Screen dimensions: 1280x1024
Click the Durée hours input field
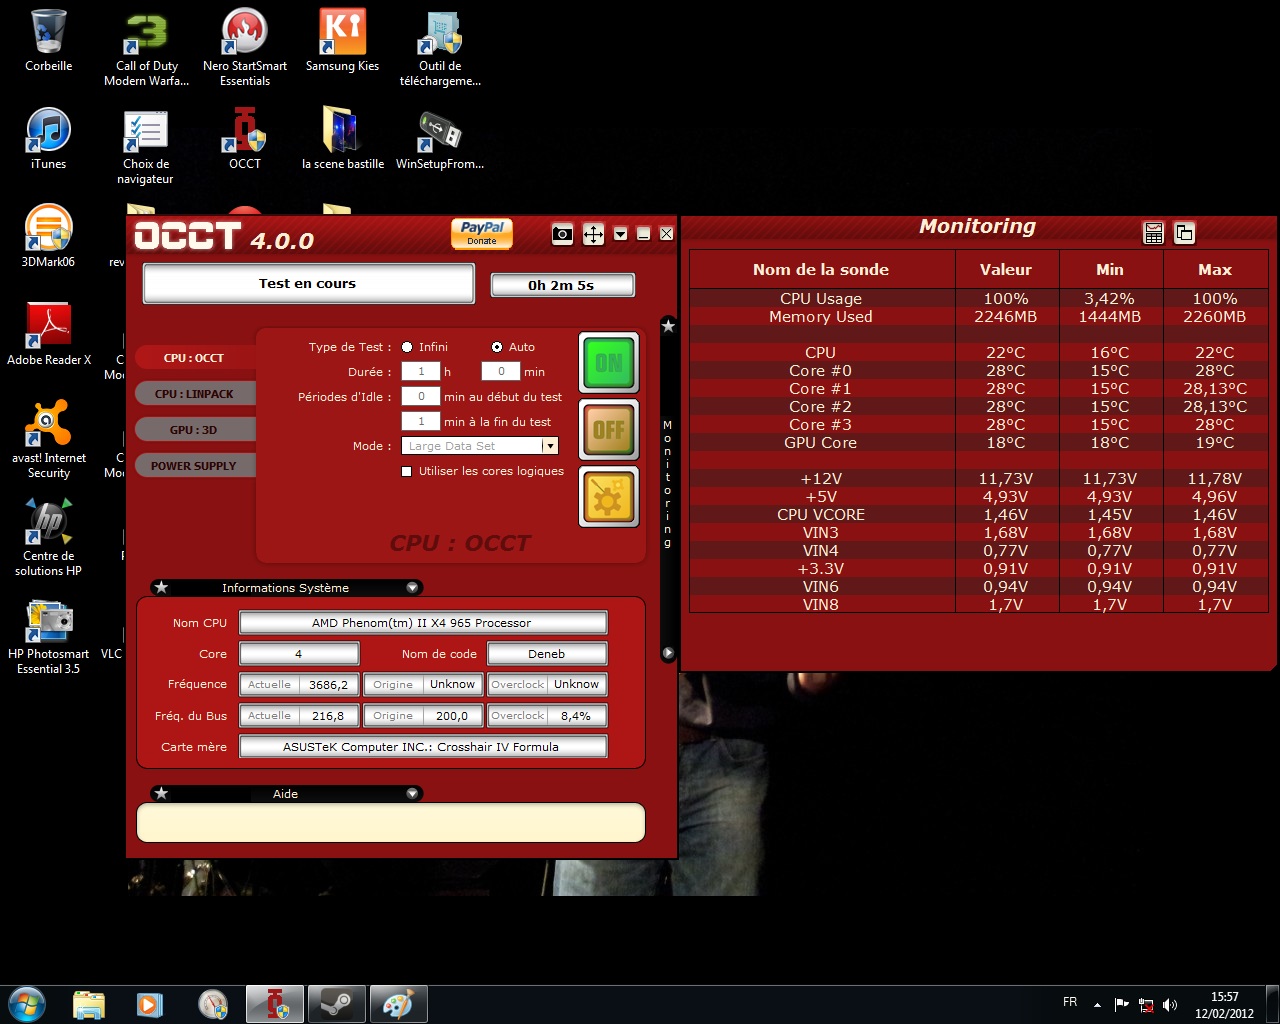(421, 371)
